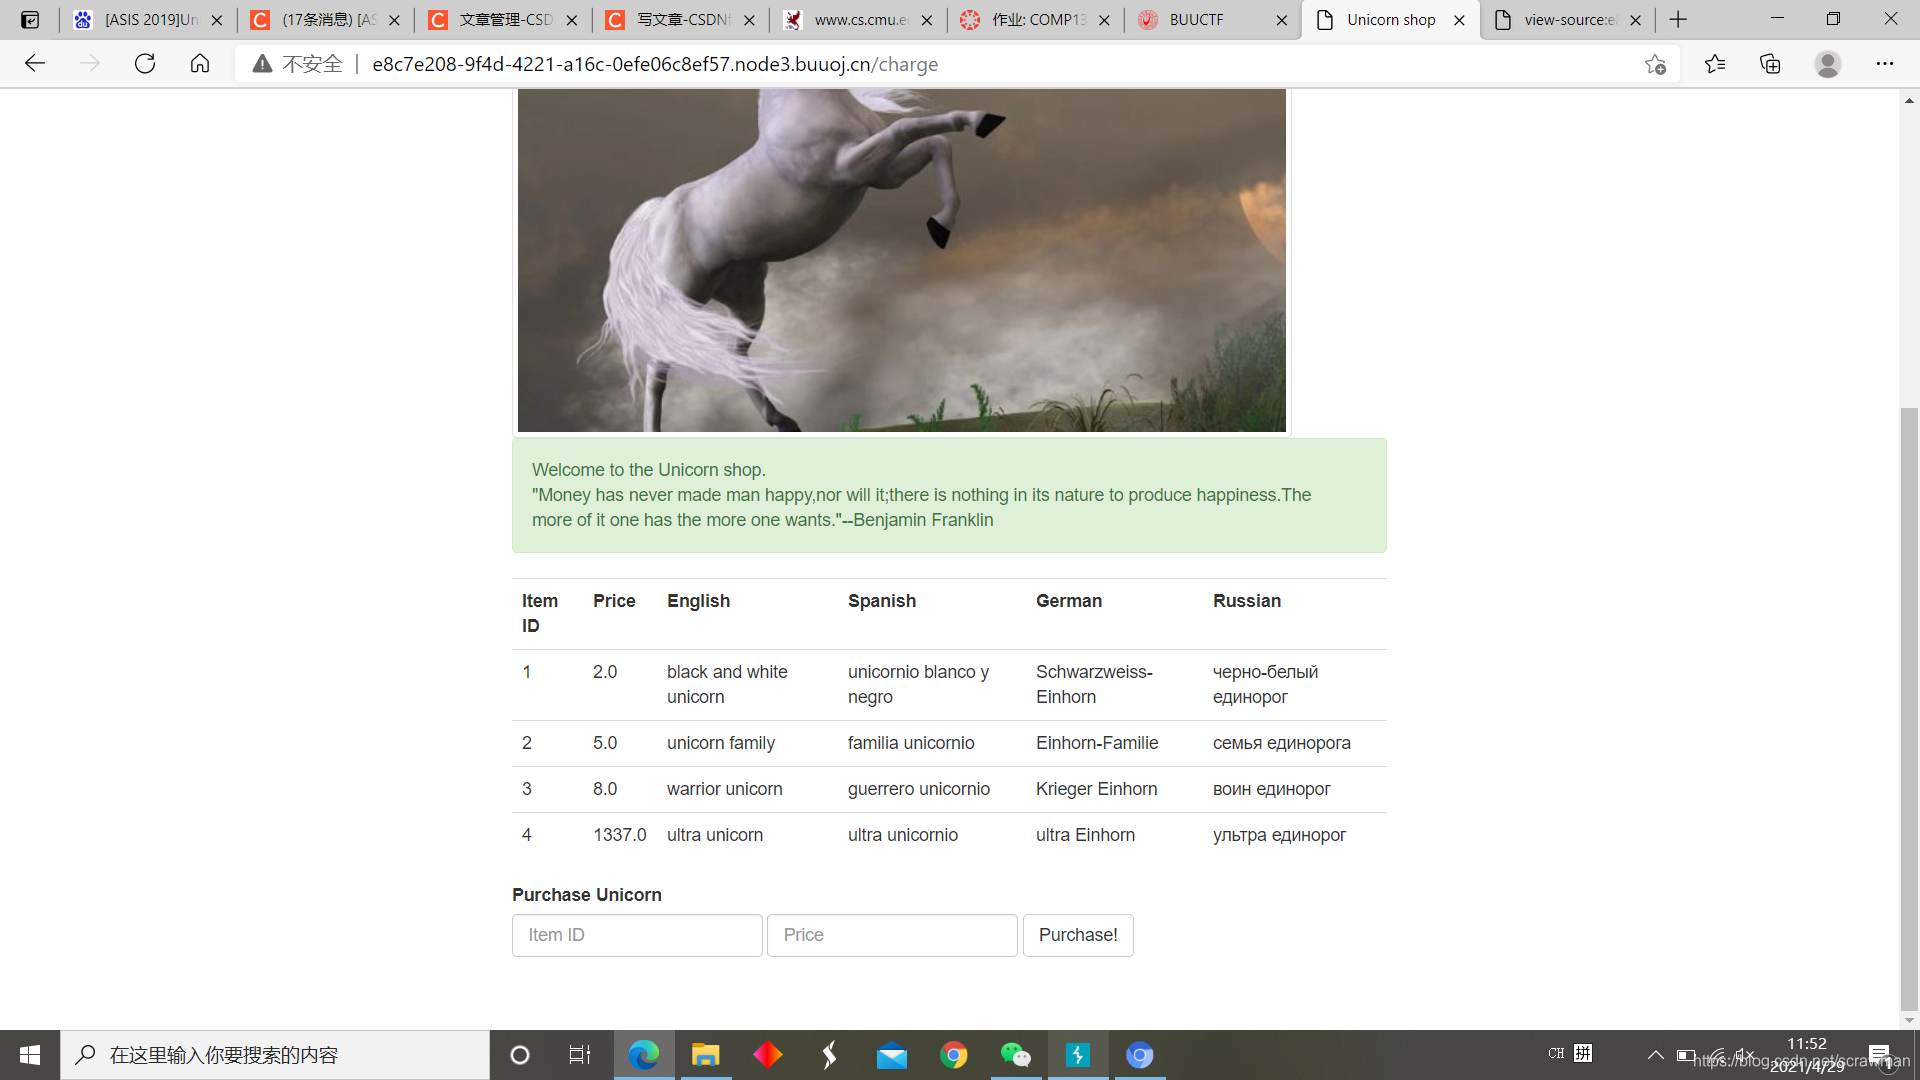Click the Item ID input field
This screenshot has height=1080, width=1920.
(637, 935)
